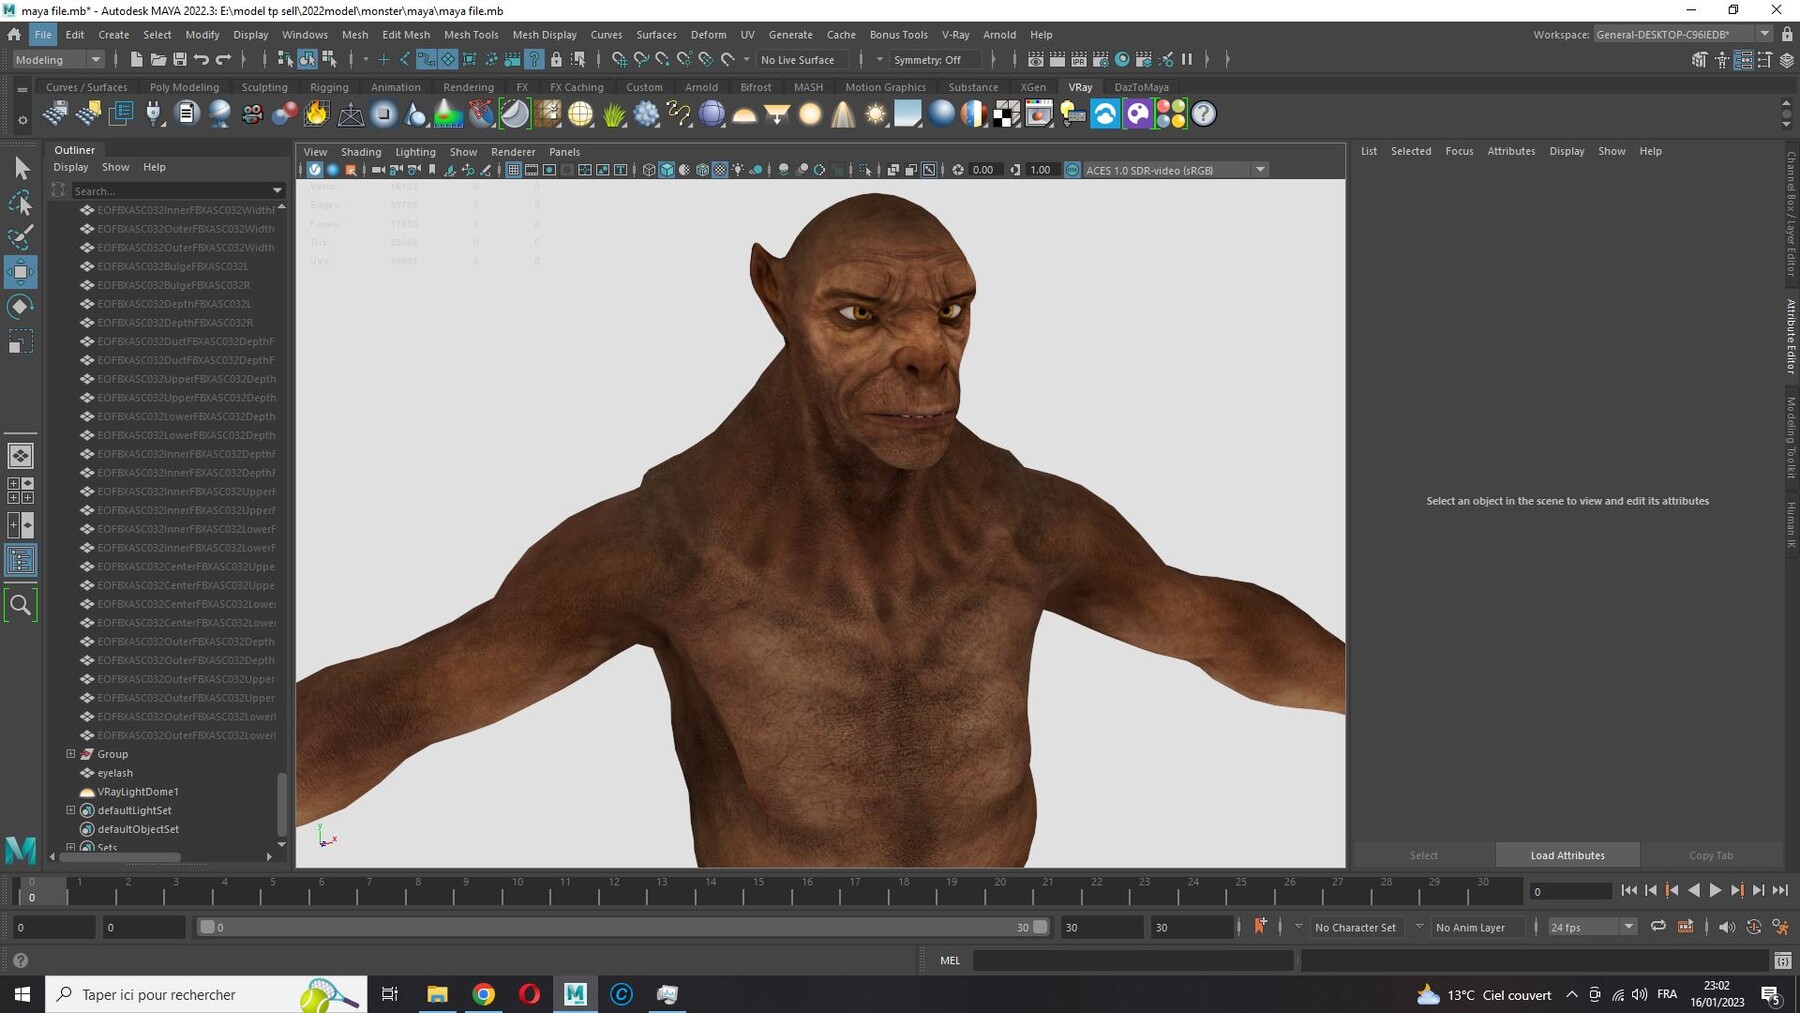Image resolution: width=1800 pixels, height=1013 pixels.
Task: Expand the Group node in the Outliner
Action: coord(70,753)
